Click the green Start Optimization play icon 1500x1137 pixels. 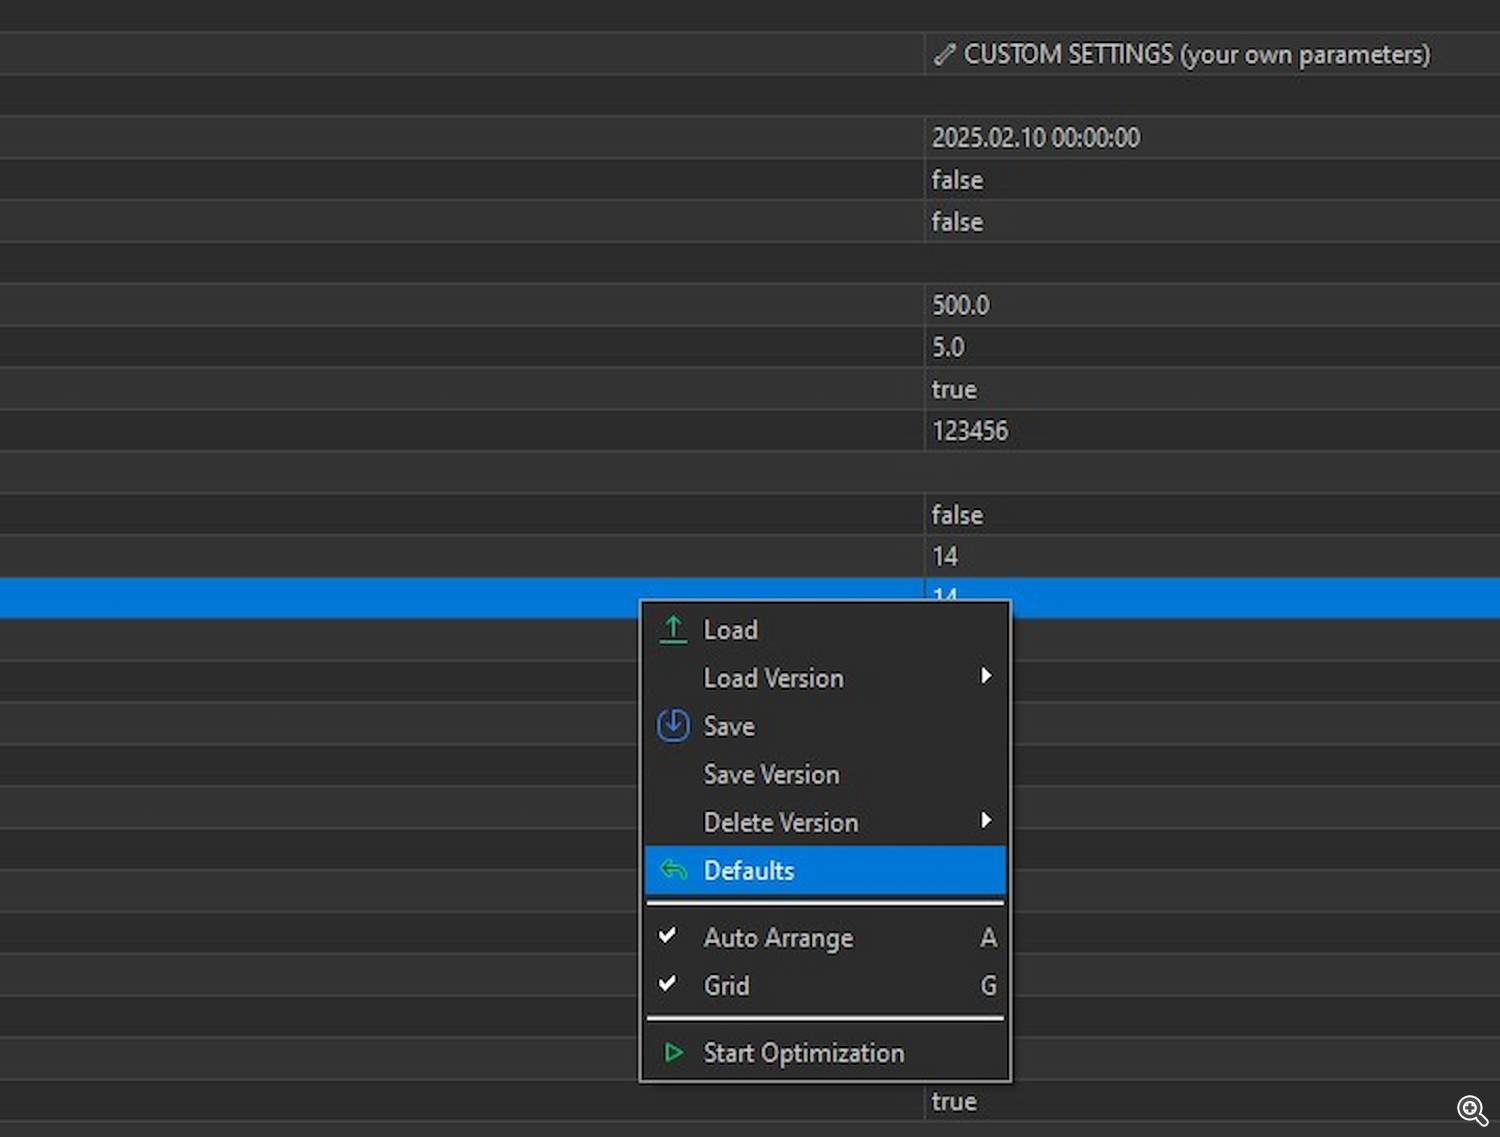[x=674, y=1052]
